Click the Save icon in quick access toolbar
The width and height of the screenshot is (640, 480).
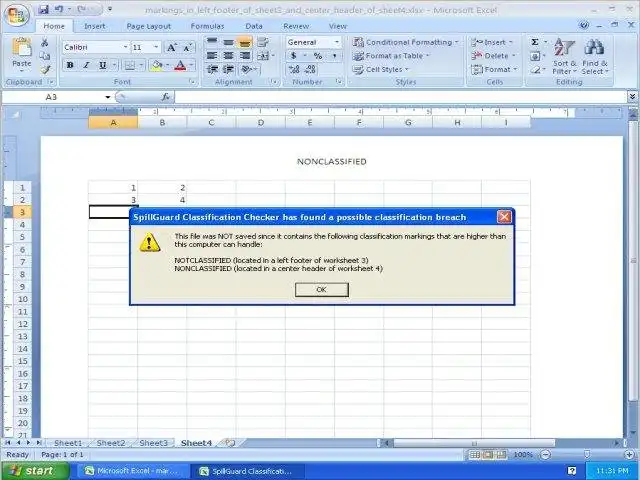coord(43,9)
